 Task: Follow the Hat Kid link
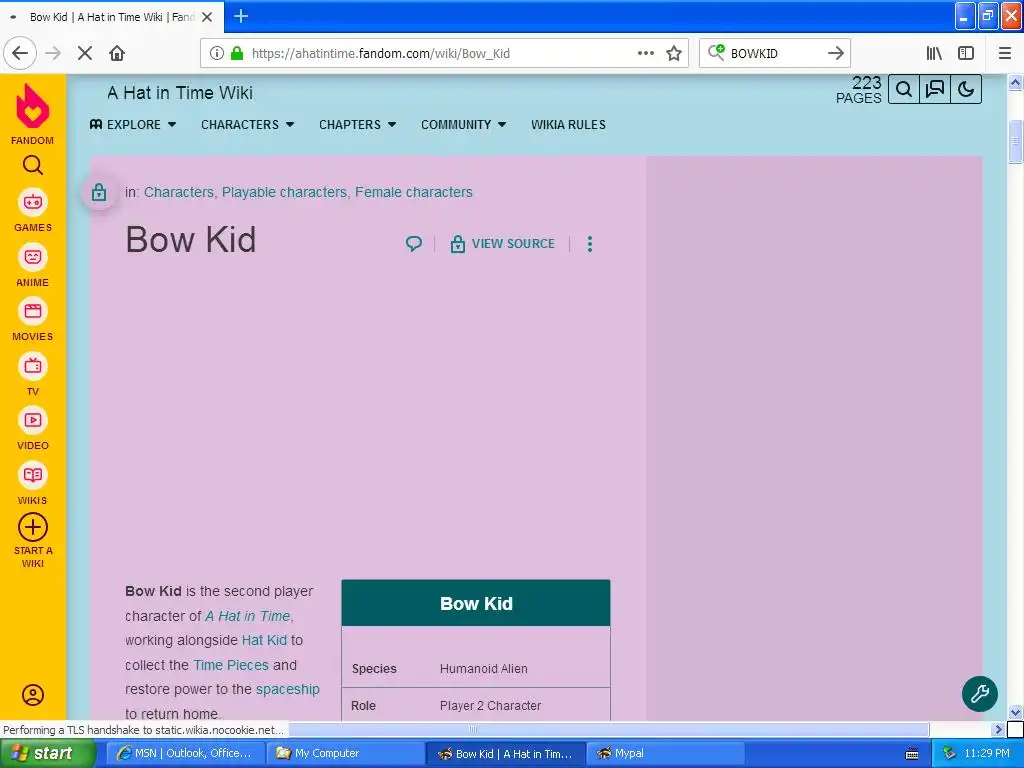pos(264,640)
